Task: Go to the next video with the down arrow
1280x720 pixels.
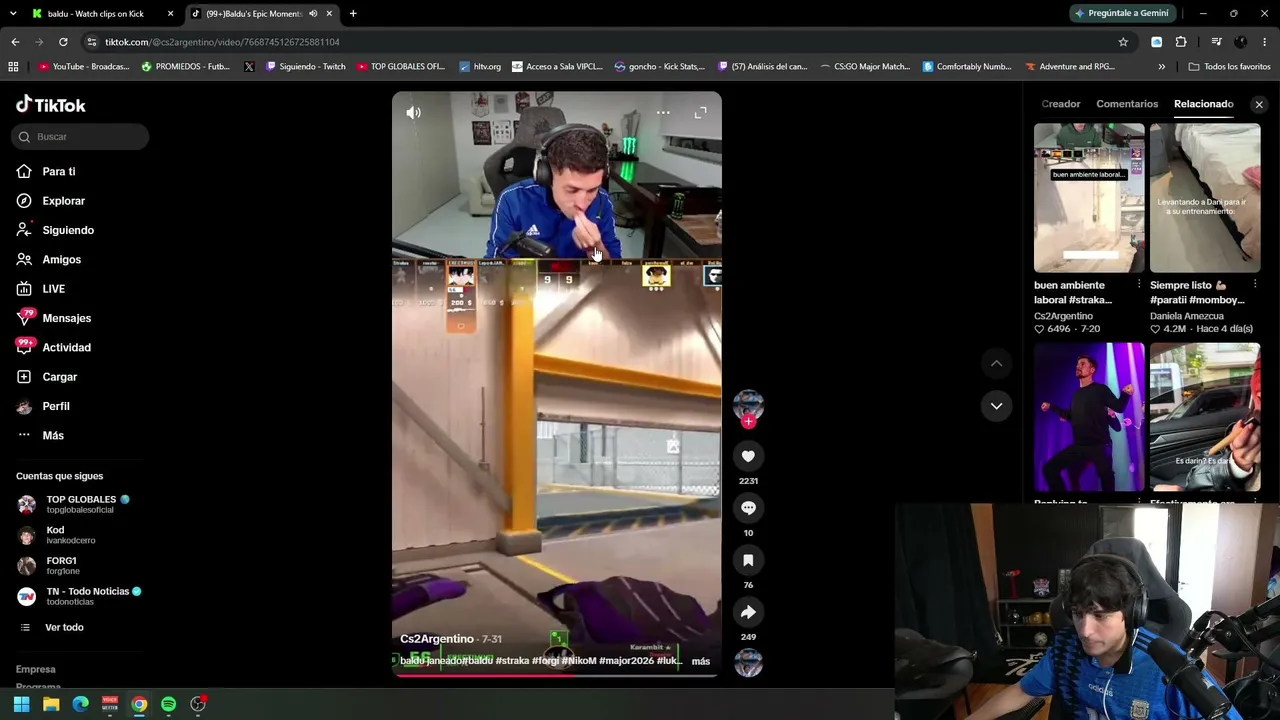Action: point(996,406)
